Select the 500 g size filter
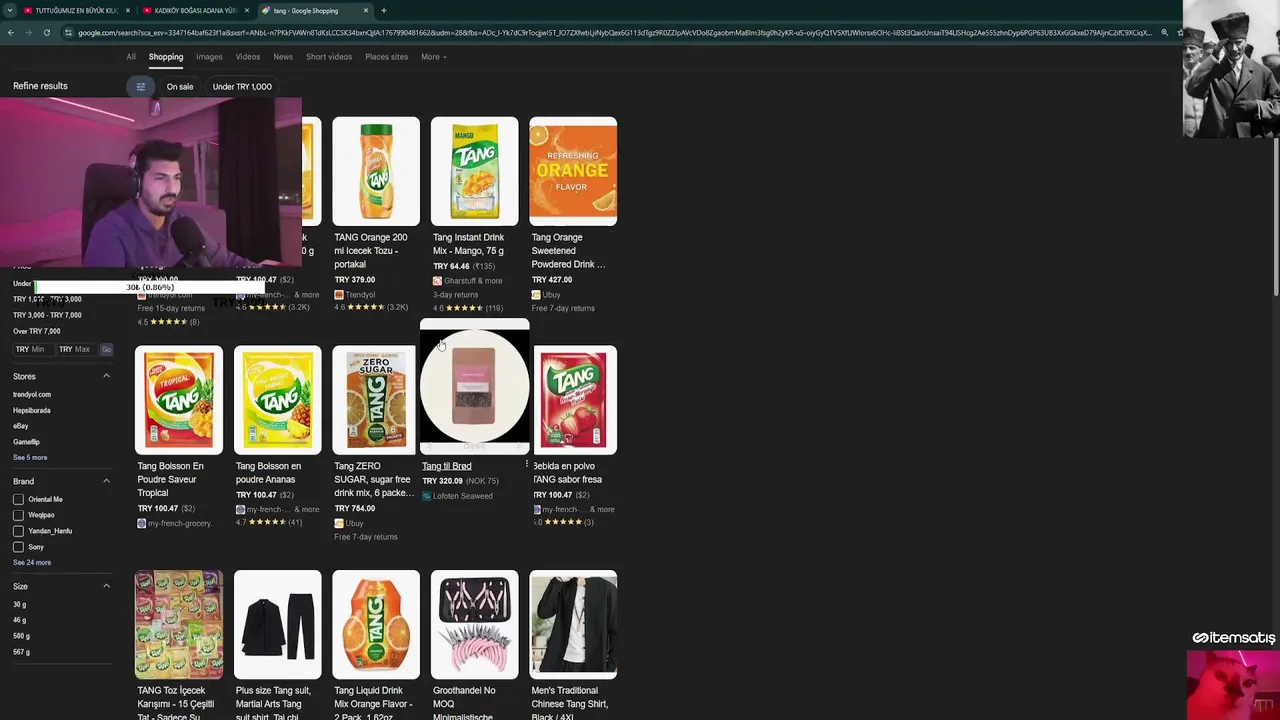The height and width of the screenshot is (720, 1280). pos(21,636)
